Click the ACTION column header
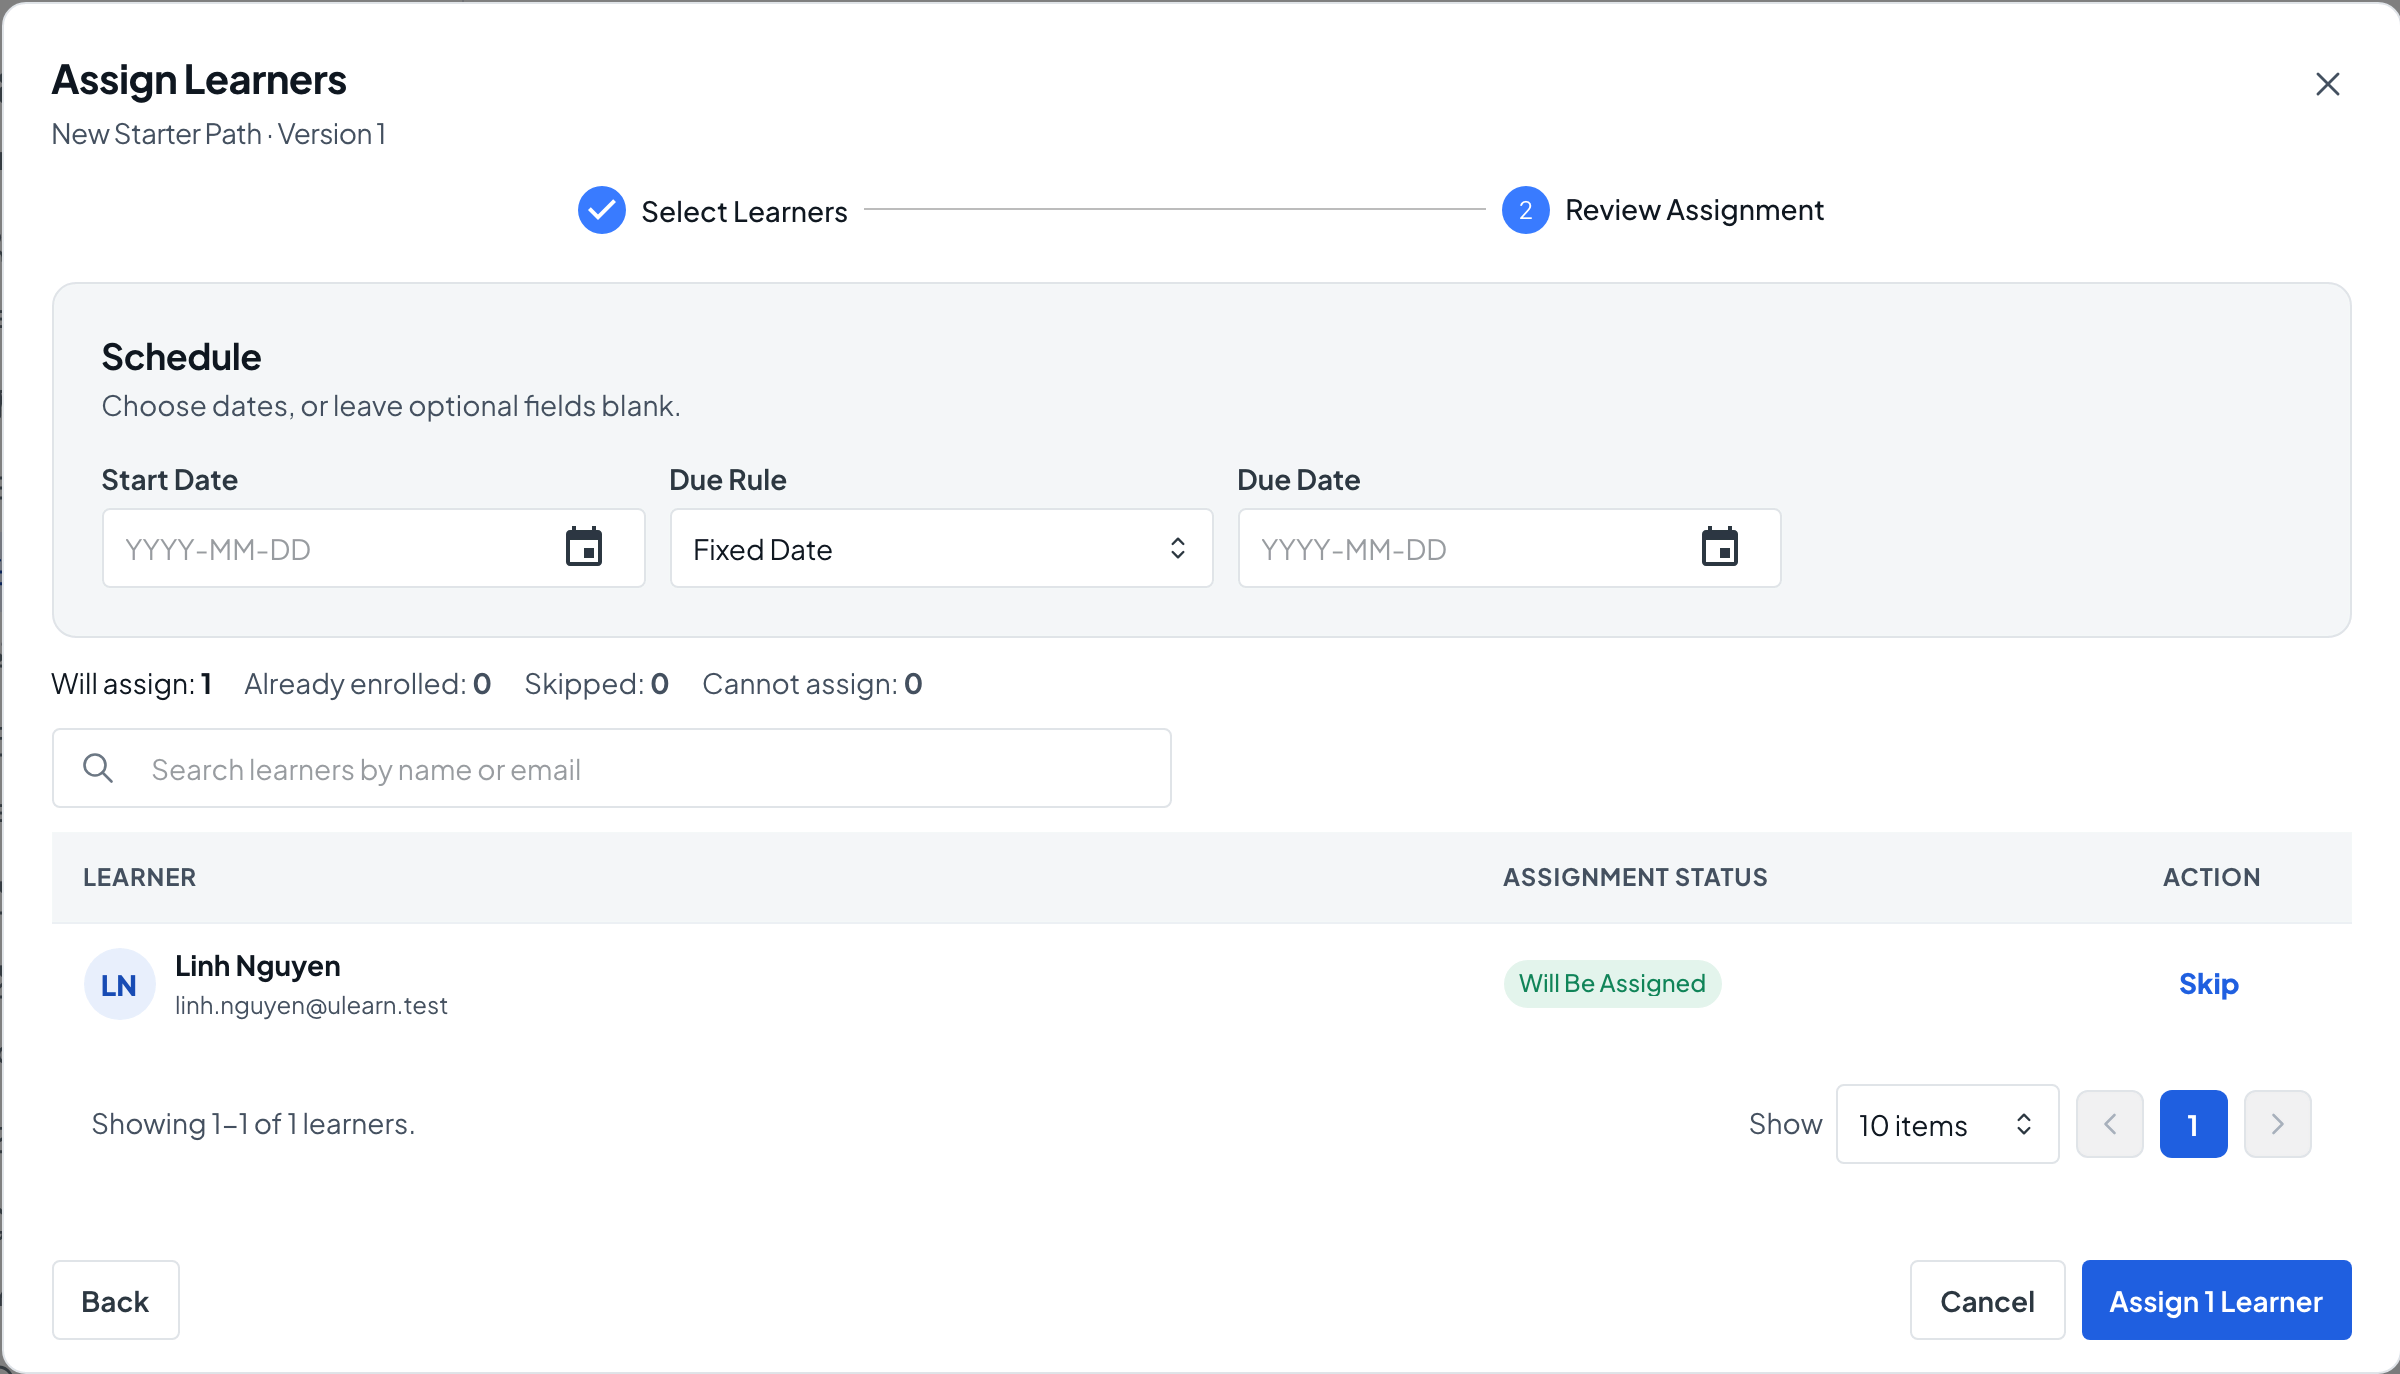This screenshot has width=2400, height=1374. (x=2211, y=877)
